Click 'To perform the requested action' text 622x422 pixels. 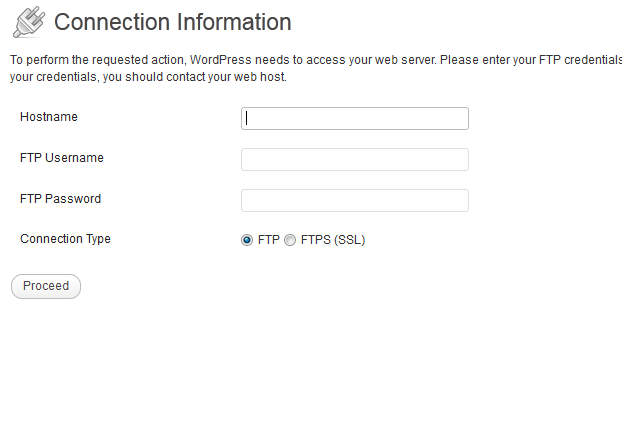[x=97, y=60]
